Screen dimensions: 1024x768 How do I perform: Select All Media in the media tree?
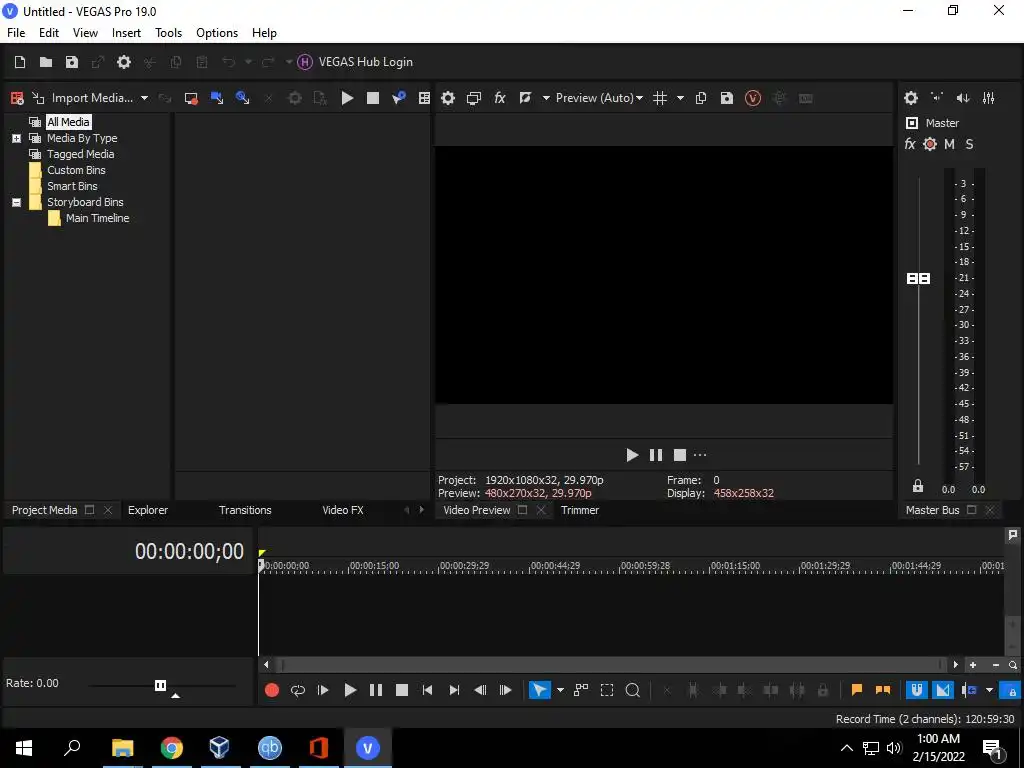[68, 122]
